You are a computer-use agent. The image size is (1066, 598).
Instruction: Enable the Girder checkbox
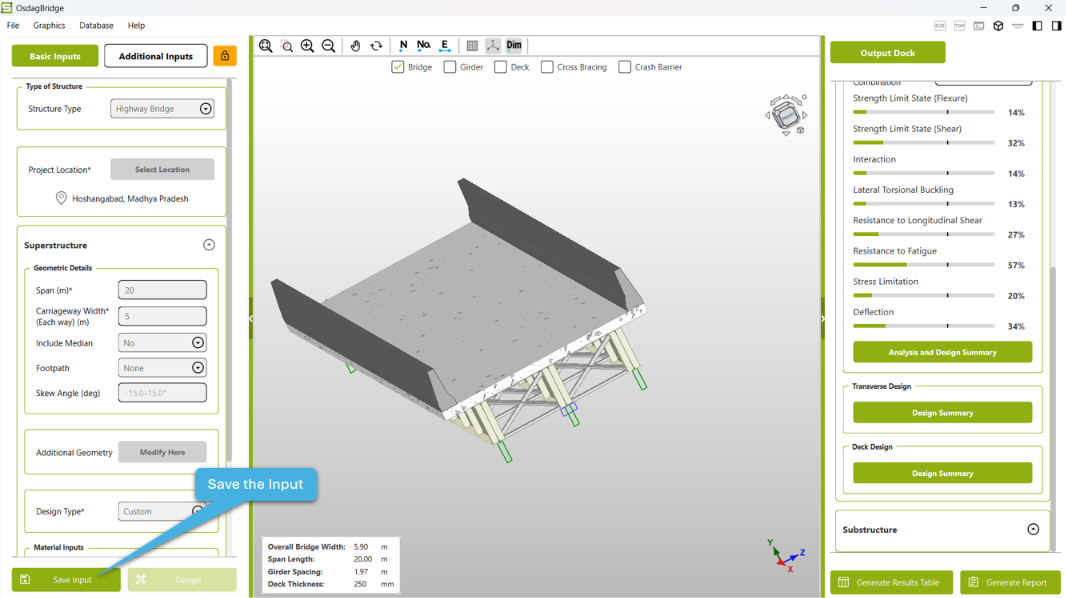(x=449, y=67)
